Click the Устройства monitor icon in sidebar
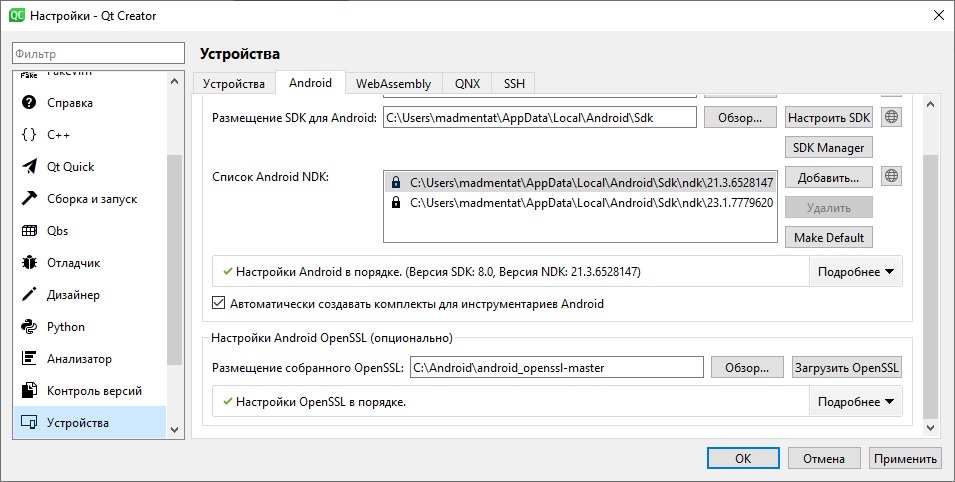 29,422
